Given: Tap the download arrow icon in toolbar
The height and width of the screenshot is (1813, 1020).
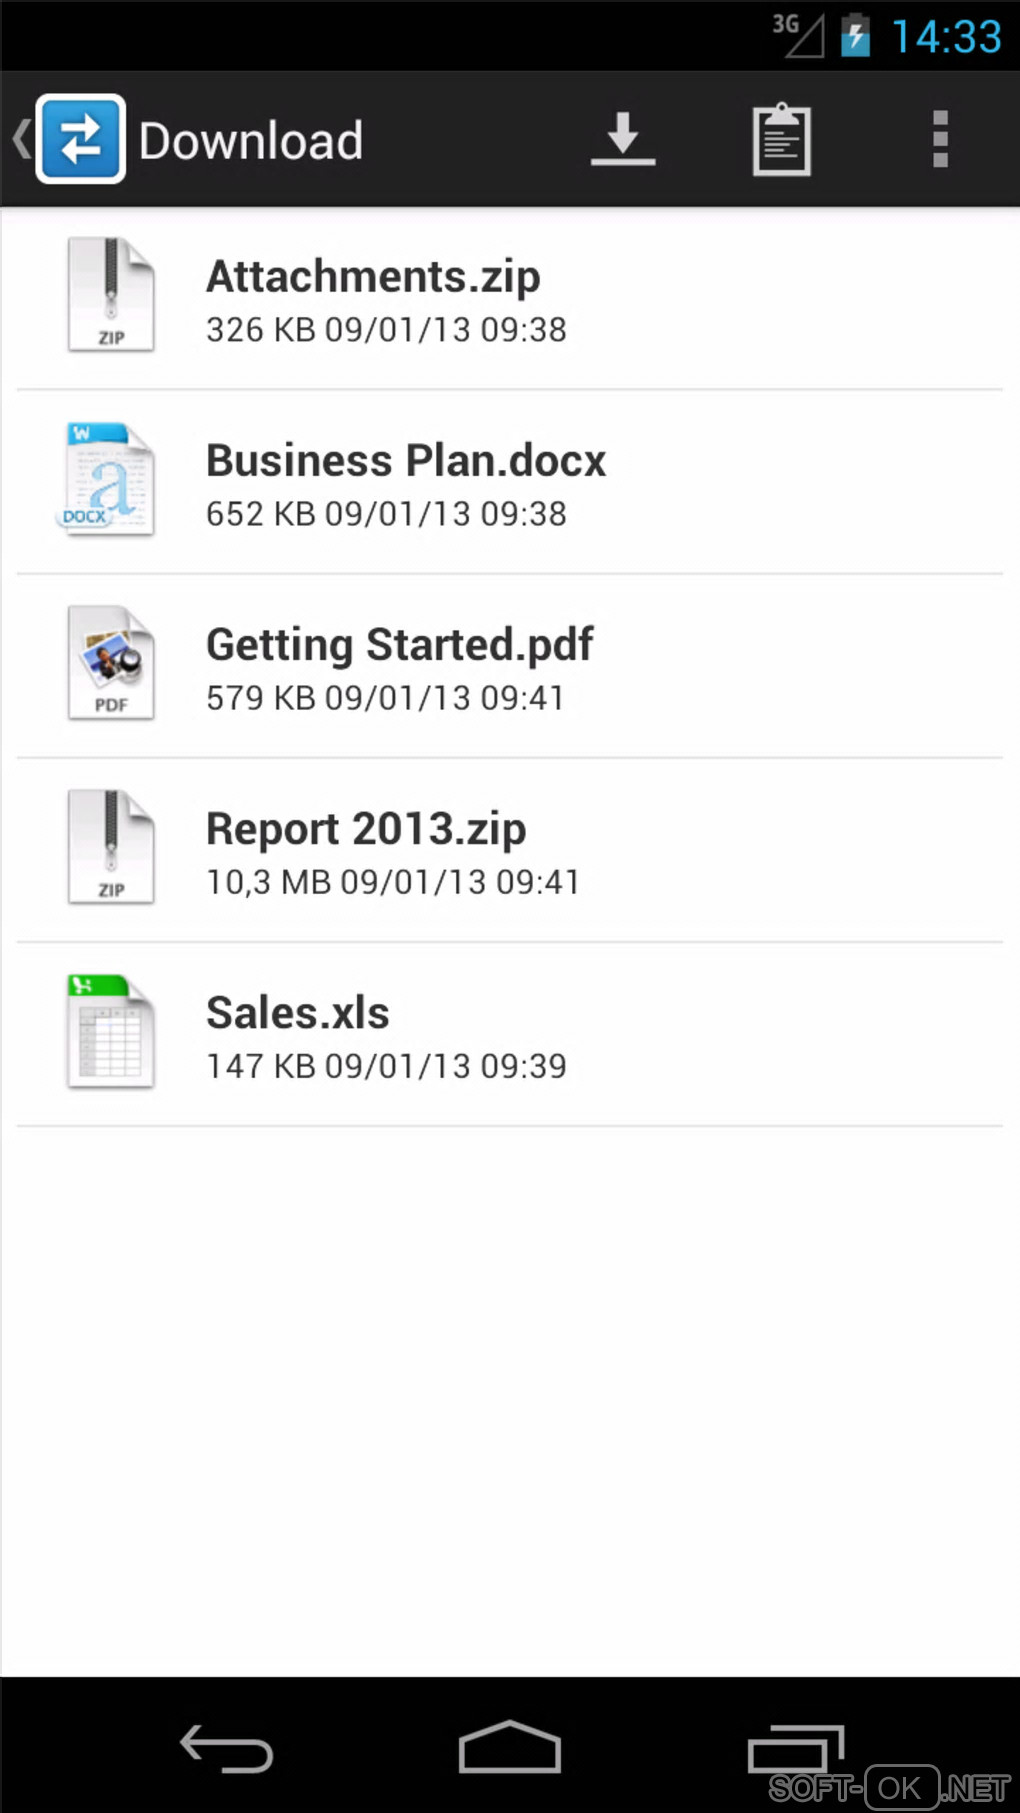Looking at the screenshot, I should tap(622, 139).
